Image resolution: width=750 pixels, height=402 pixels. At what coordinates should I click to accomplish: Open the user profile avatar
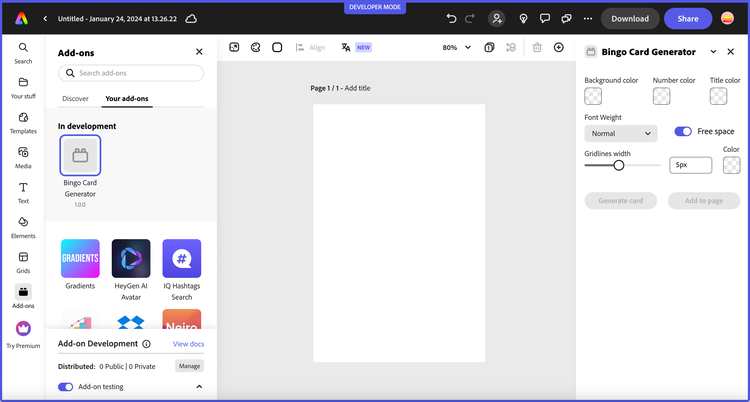click(x=727, y=19)
